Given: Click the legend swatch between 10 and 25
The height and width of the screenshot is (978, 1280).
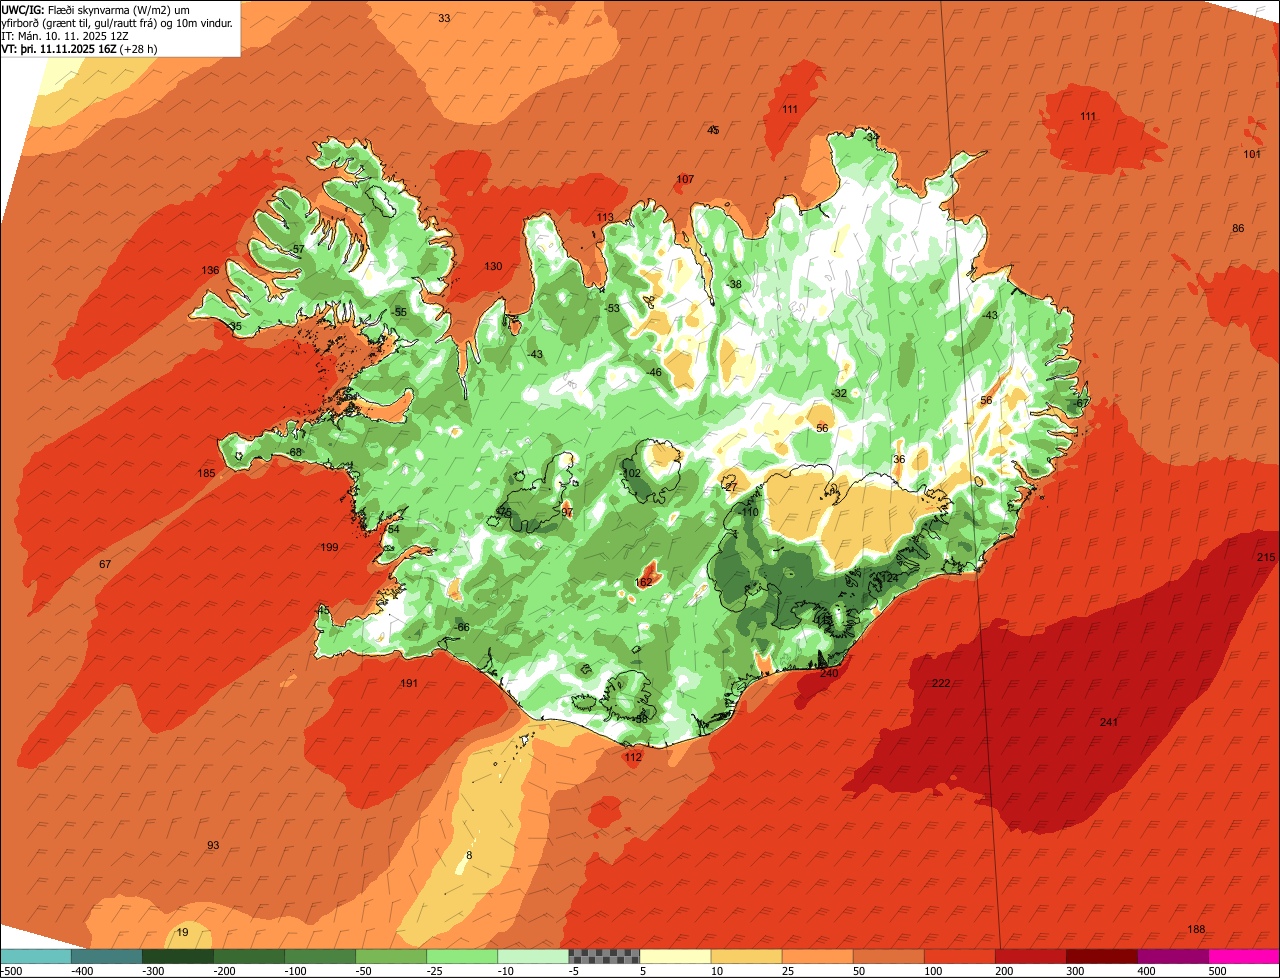Looking at the screenshot, I should (745, 956).
